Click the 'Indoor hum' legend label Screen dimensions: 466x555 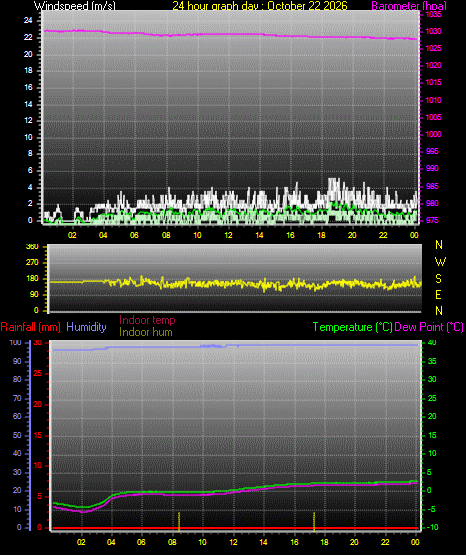point(146,332)
